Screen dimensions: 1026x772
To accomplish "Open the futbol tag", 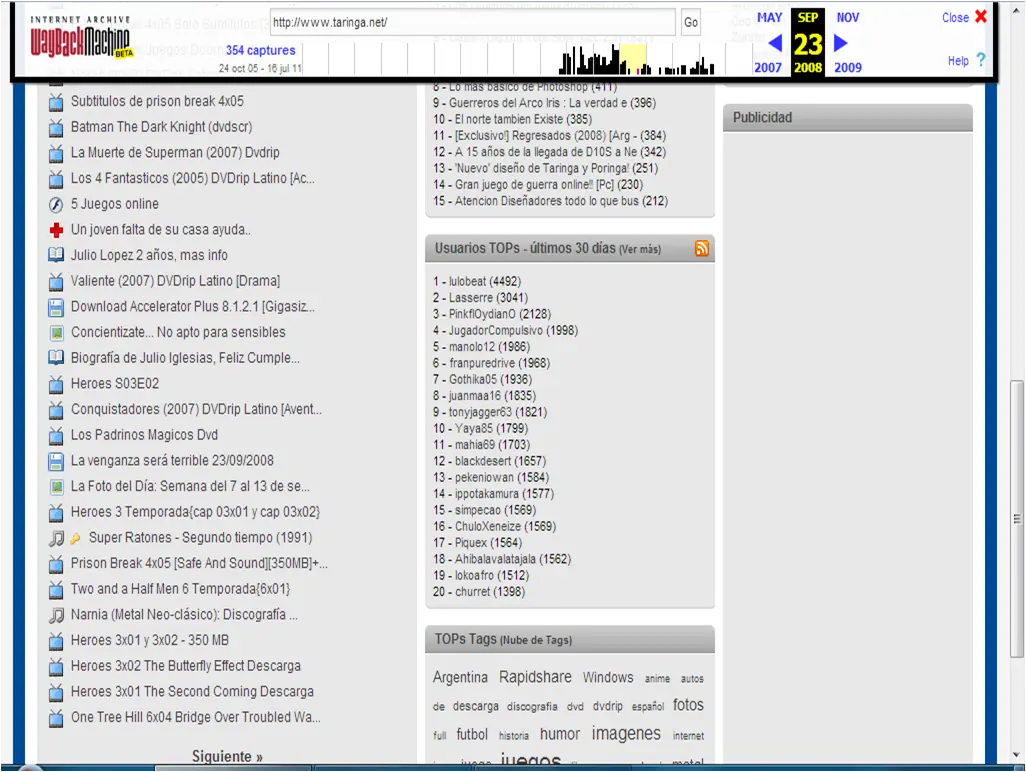I will (472, 734).
